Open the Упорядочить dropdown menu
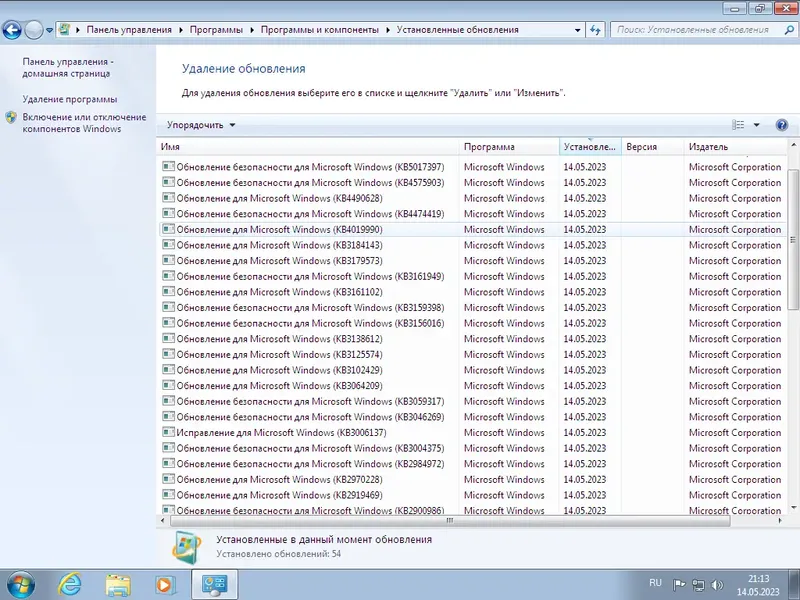Image resolution: width=800 pixels, height=600 pixels. point(201,125)
